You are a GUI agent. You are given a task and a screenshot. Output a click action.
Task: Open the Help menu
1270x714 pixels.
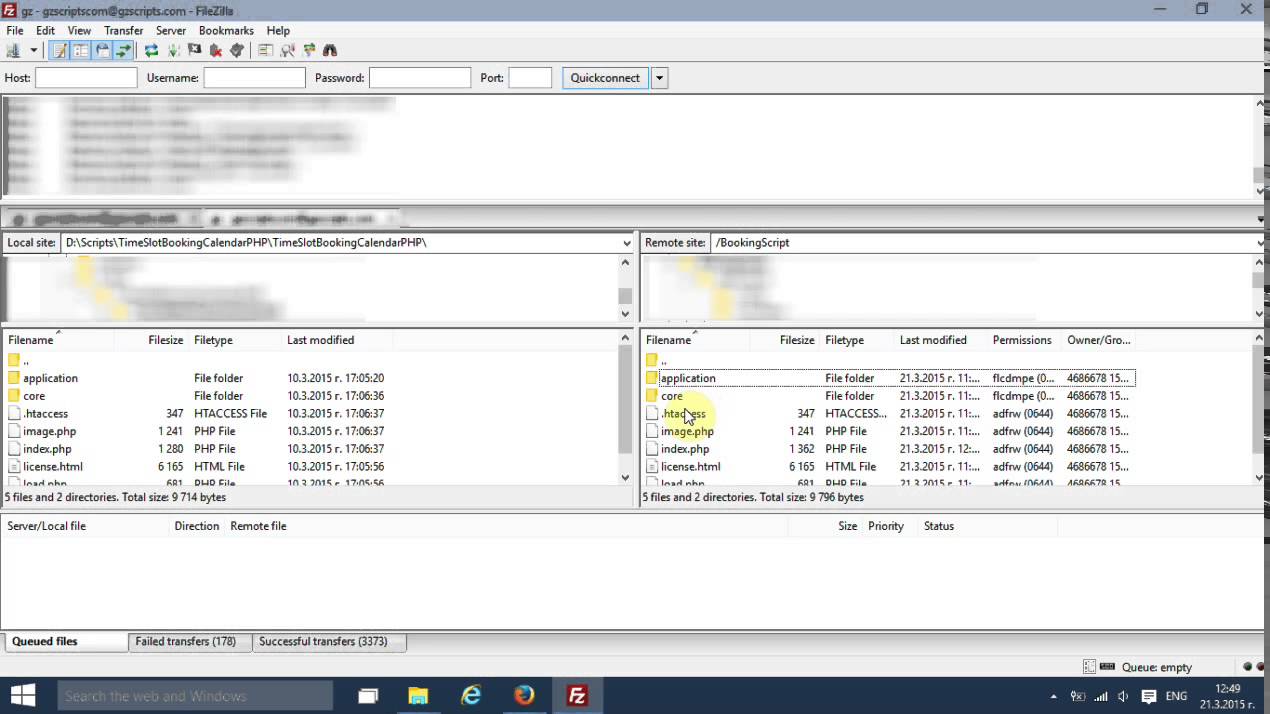[278, 31]
